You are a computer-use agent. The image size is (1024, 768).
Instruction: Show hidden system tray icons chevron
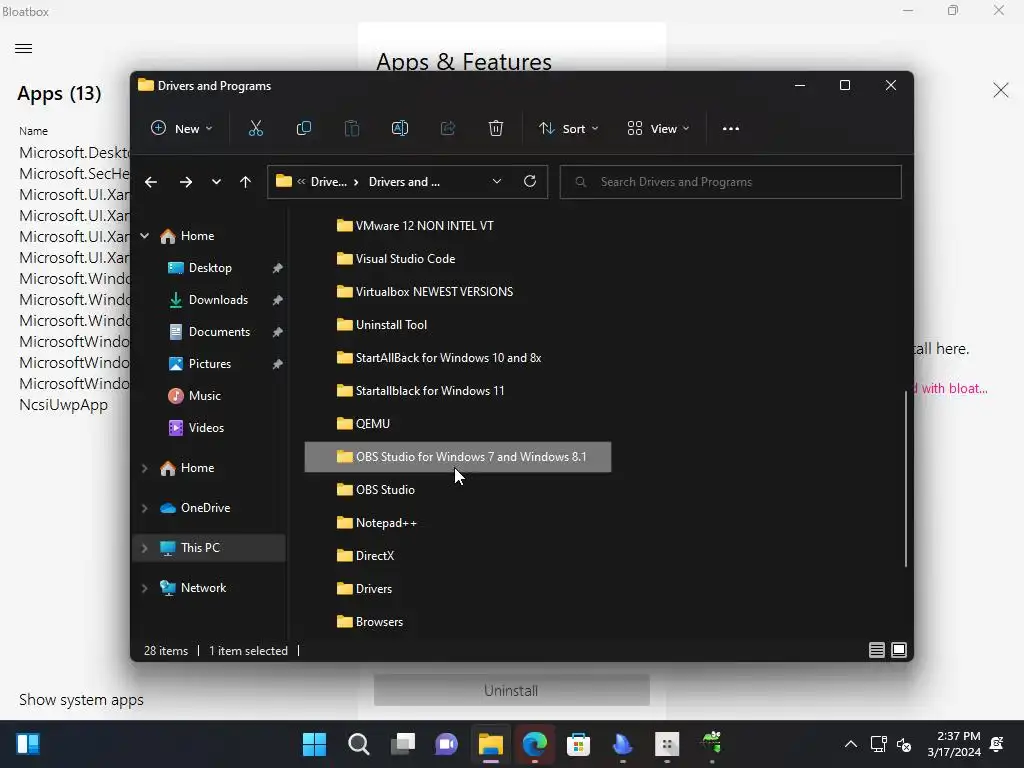[x=850, y=744]
